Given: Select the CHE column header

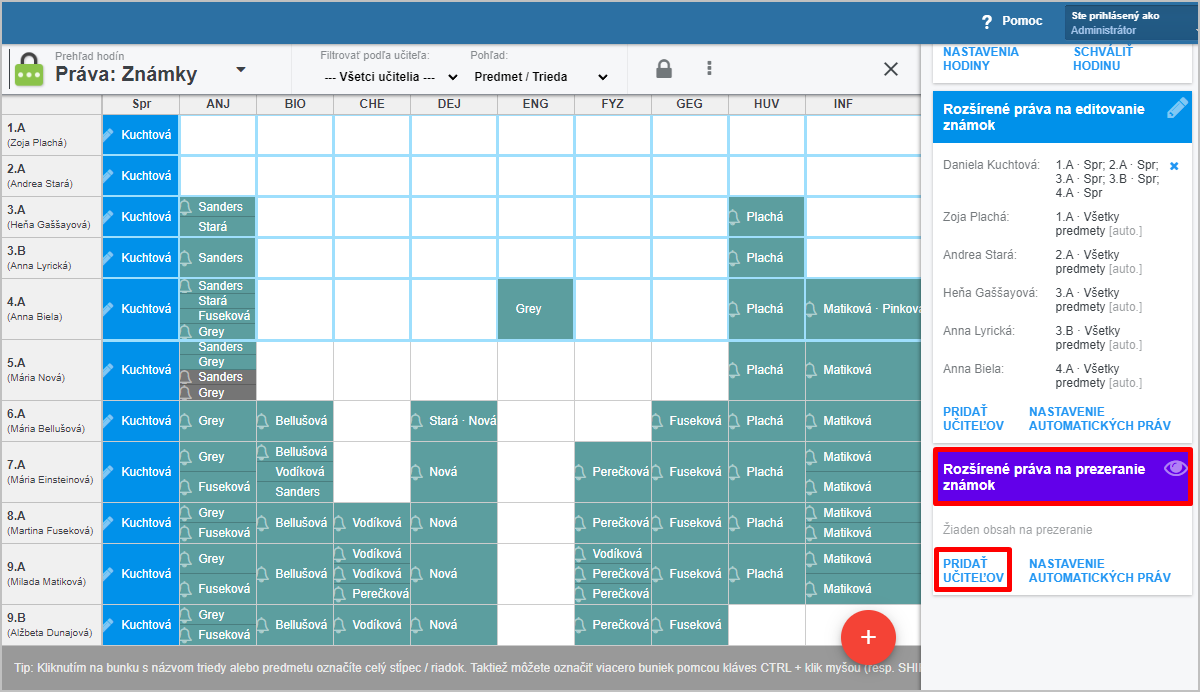Looking at the screenshot, I should coord(372,104).
